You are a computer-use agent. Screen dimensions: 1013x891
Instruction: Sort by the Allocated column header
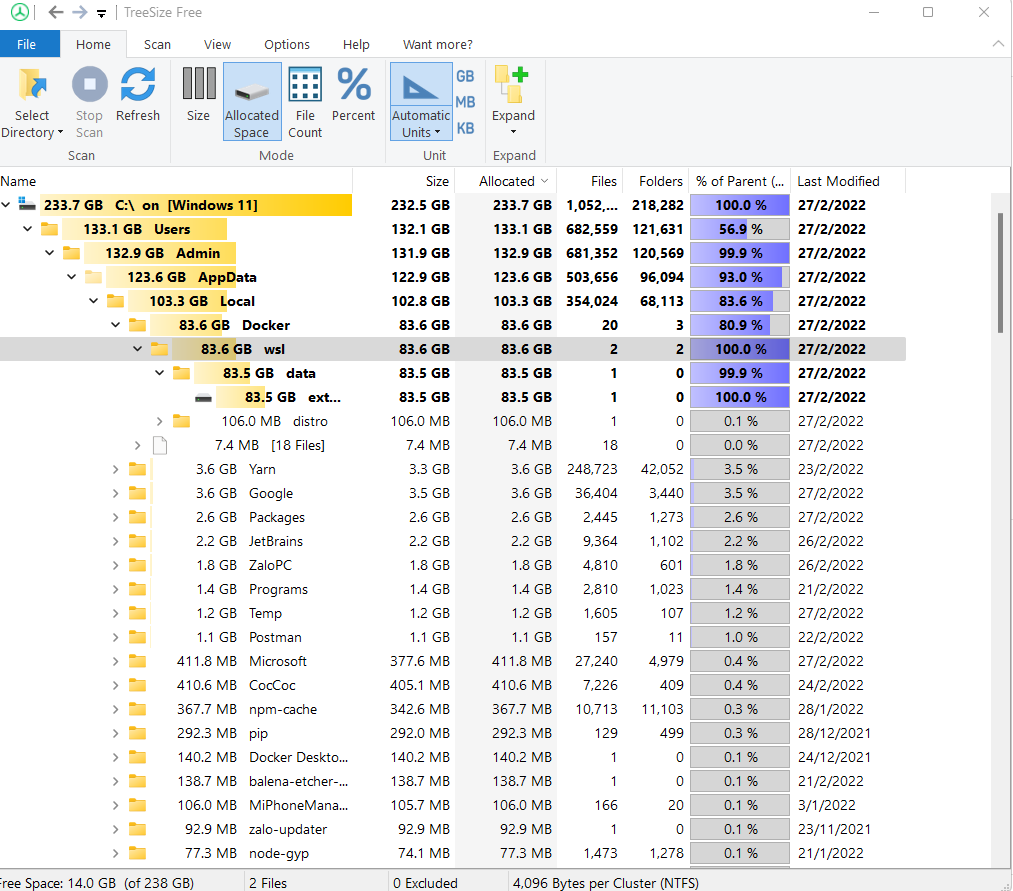point(506,182)
